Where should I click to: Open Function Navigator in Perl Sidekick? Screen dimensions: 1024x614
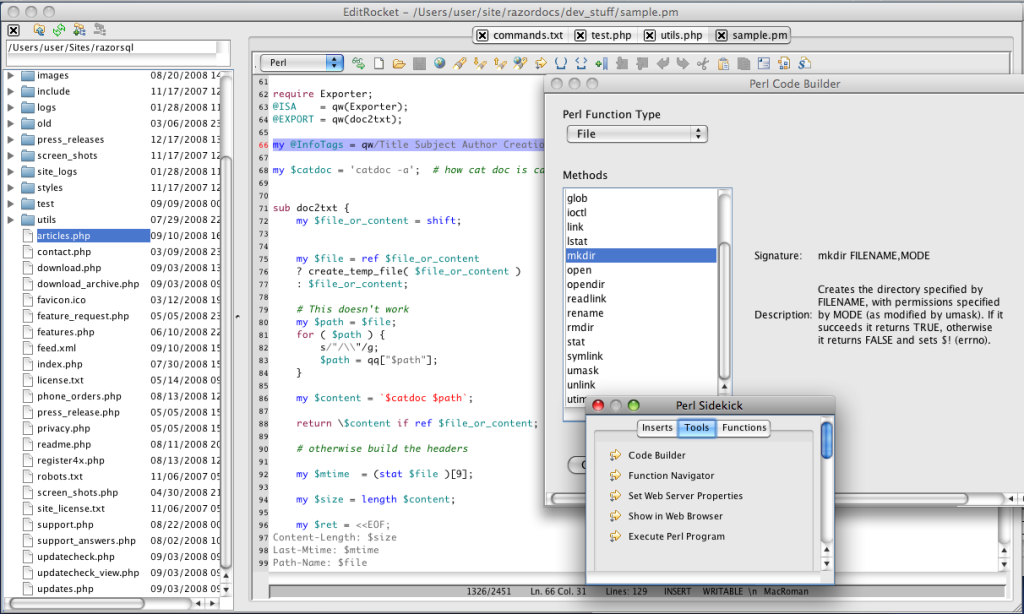pos(671,476)
